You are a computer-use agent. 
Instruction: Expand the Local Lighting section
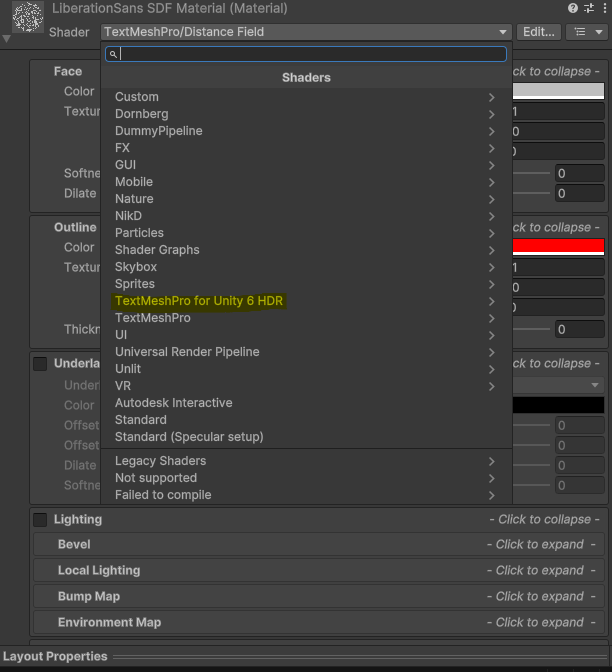click(319, 571)
